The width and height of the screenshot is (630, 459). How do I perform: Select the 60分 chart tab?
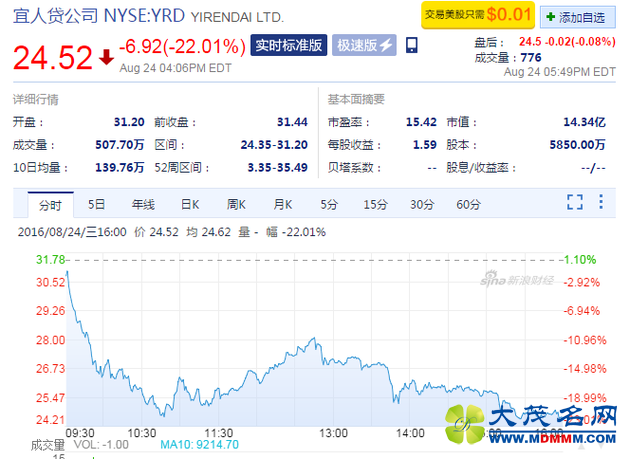[468, 204]
